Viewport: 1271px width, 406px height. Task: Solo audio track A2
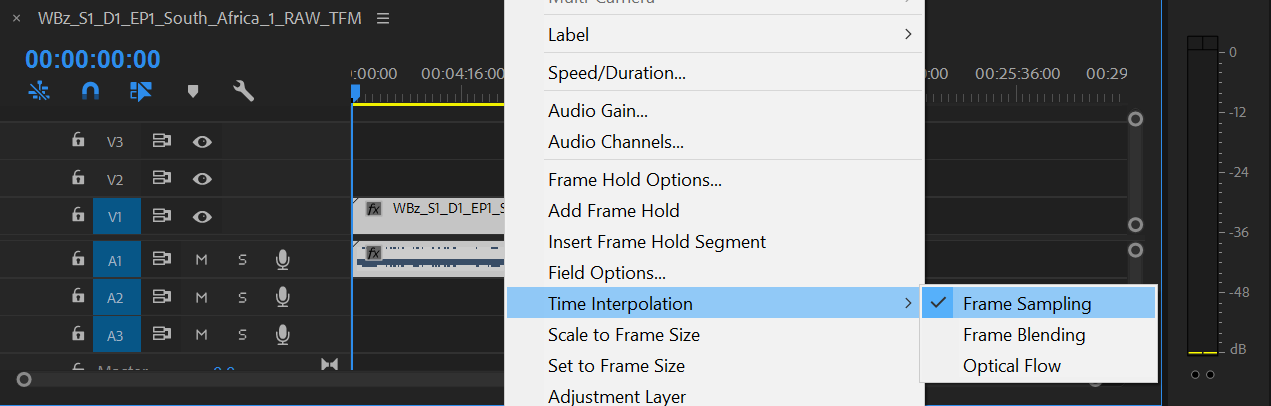pos(242,297)
